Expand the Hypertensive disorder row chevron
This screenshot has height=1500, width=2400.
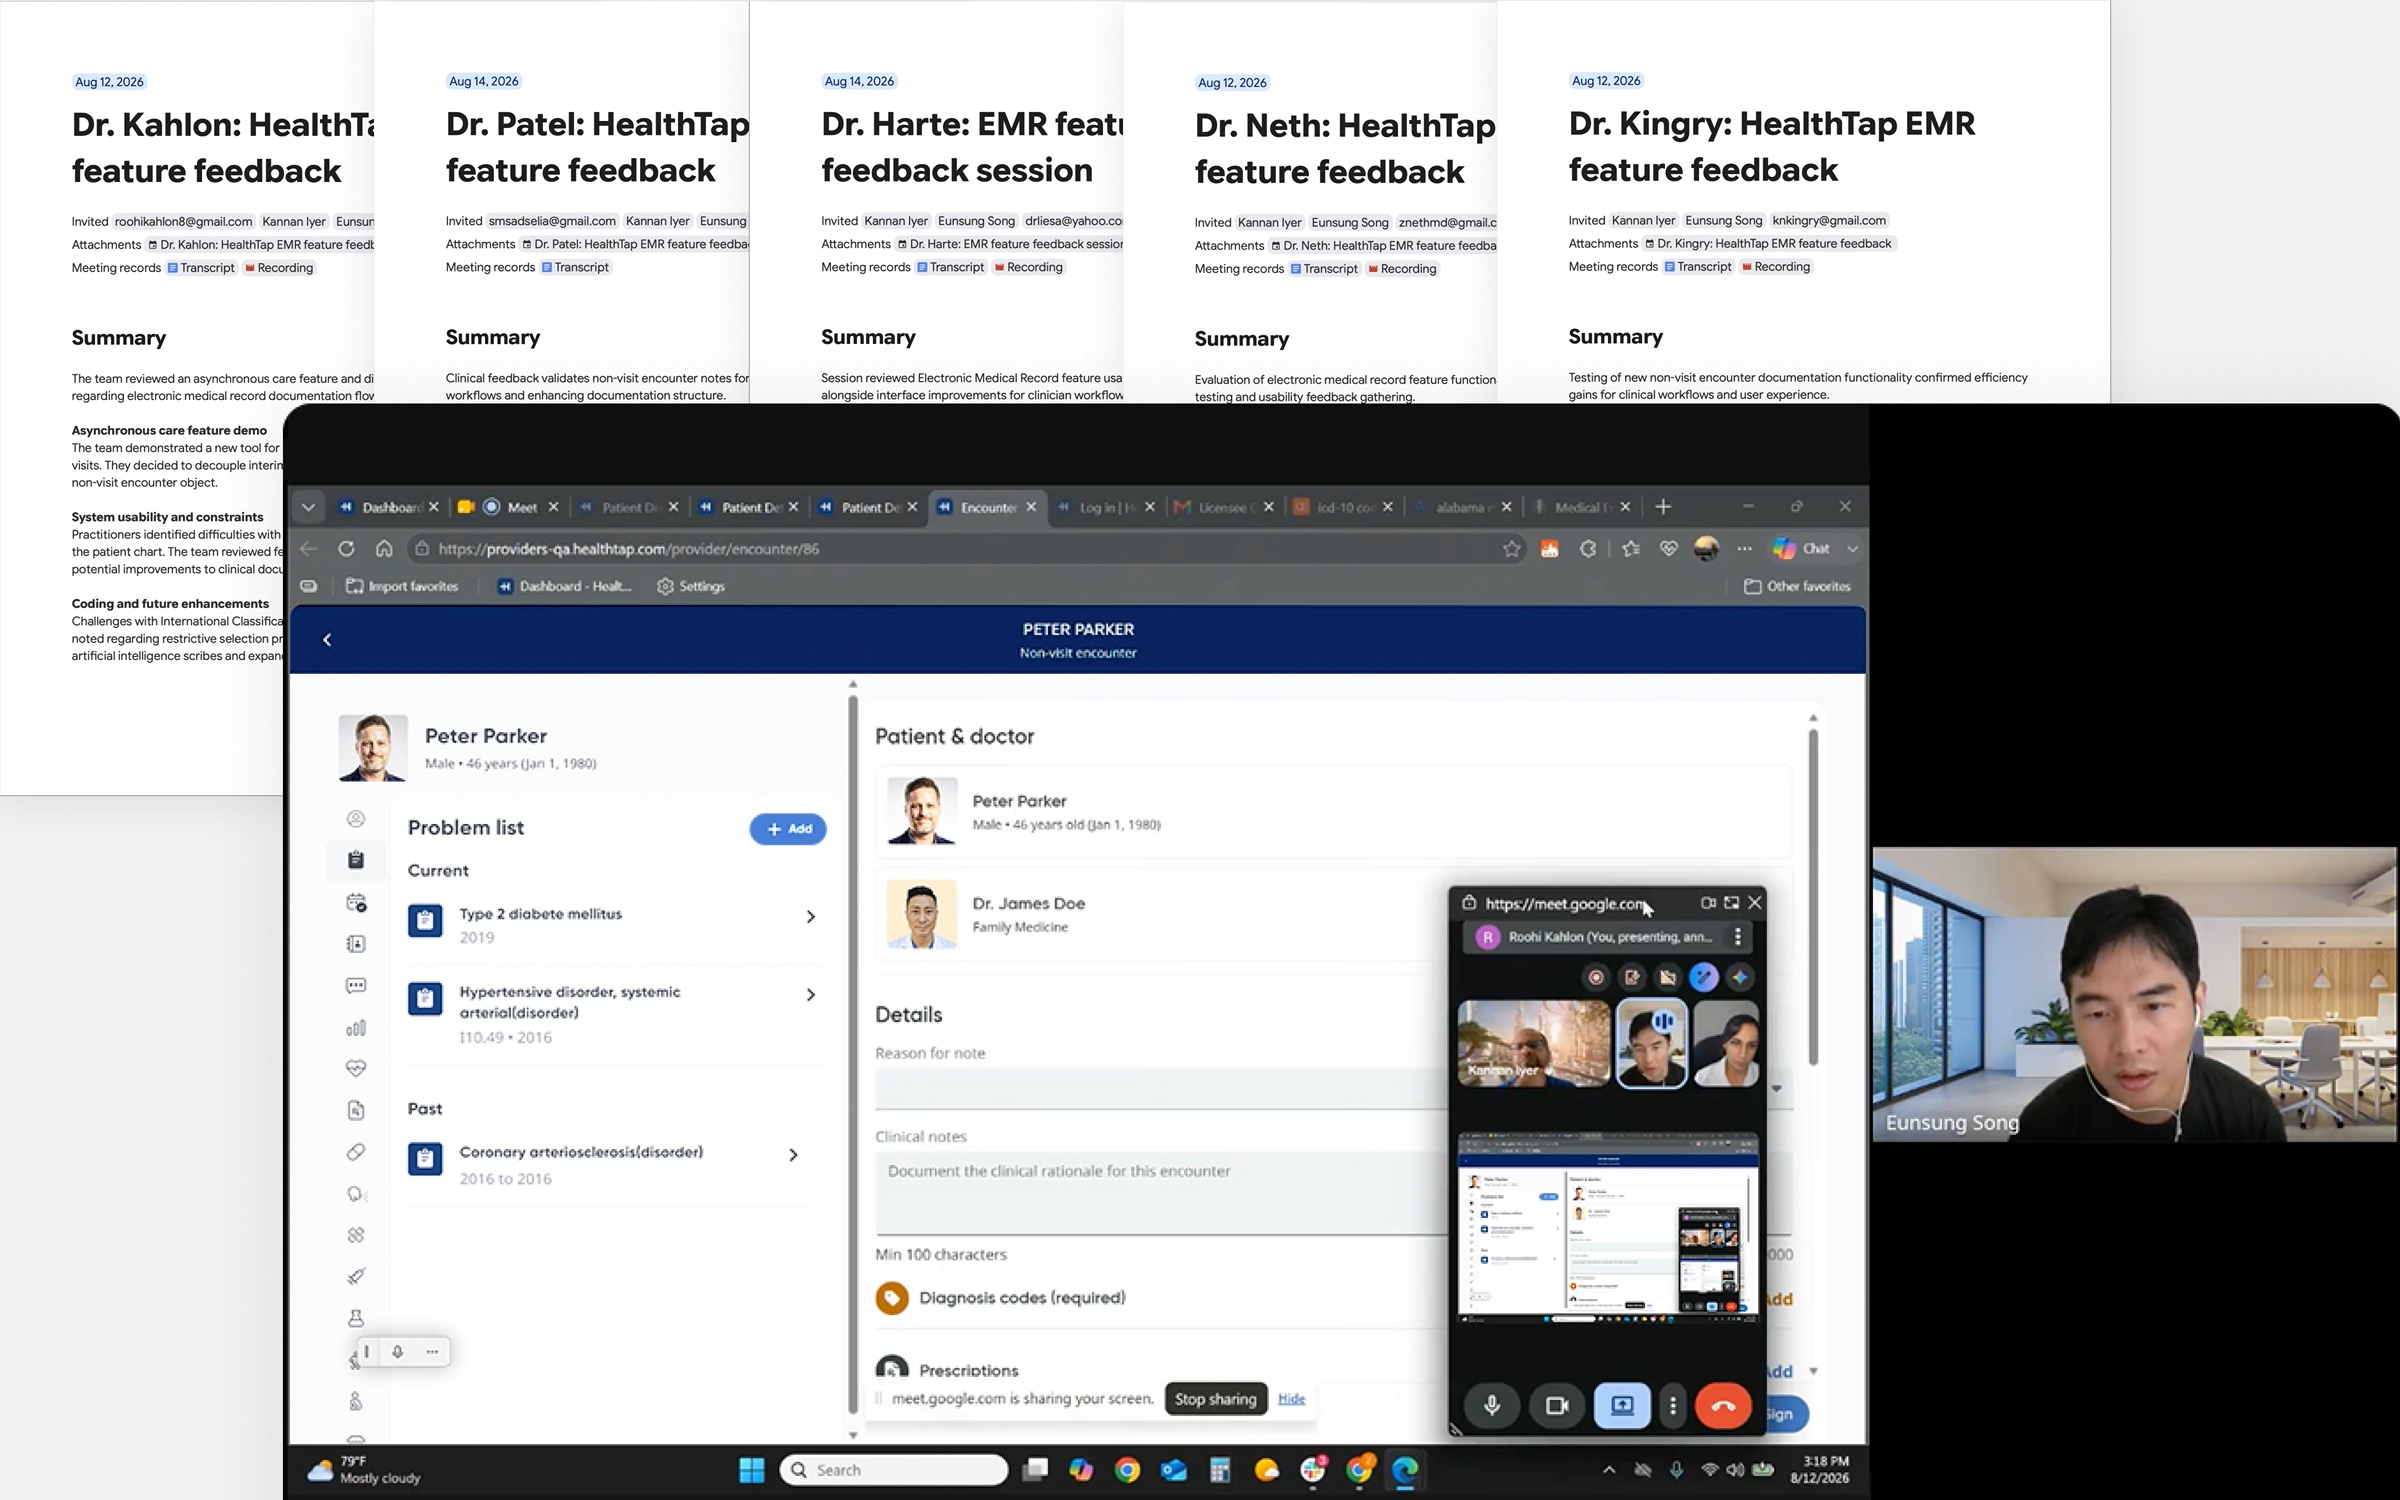(x=811, y=995)
